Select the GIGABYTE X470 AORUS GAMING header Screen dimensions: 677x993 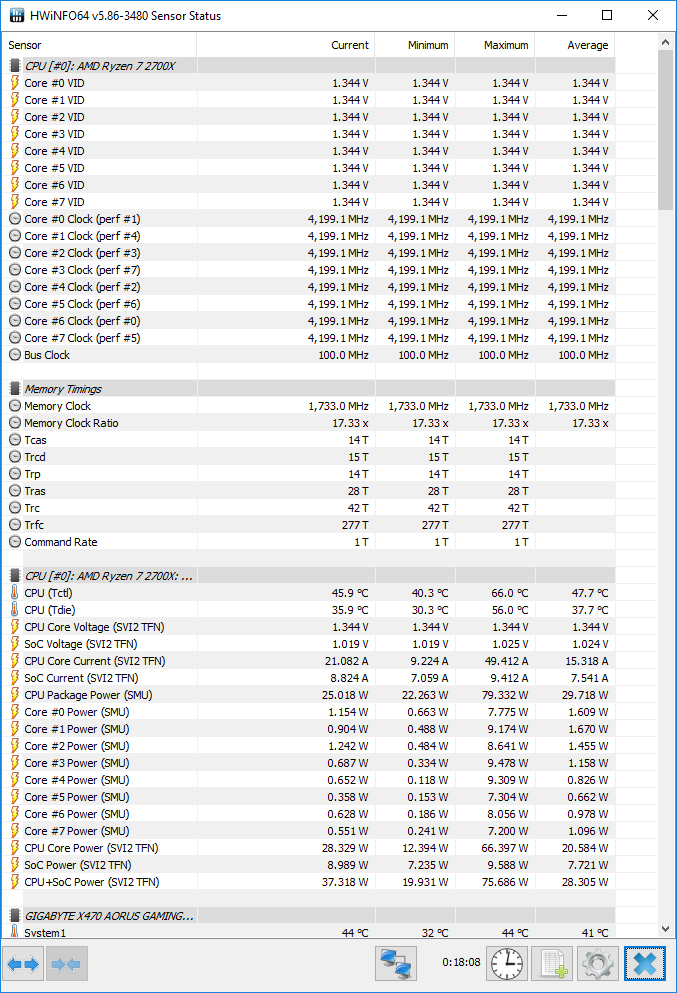(308, 916)
